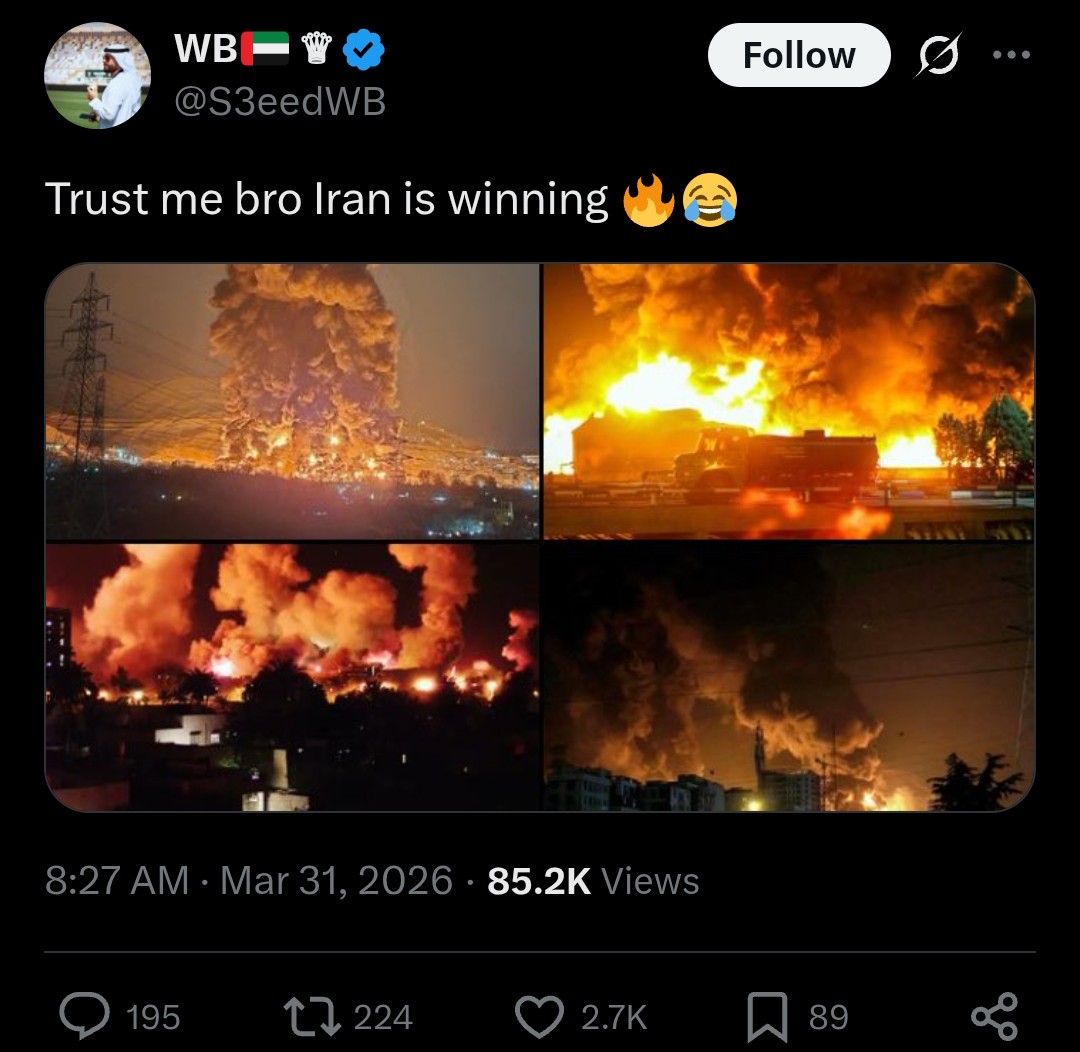This screenshot has width=1080, height=1052.
Task: Open the red fire with palms photo
Action: [x=293, y=677]
